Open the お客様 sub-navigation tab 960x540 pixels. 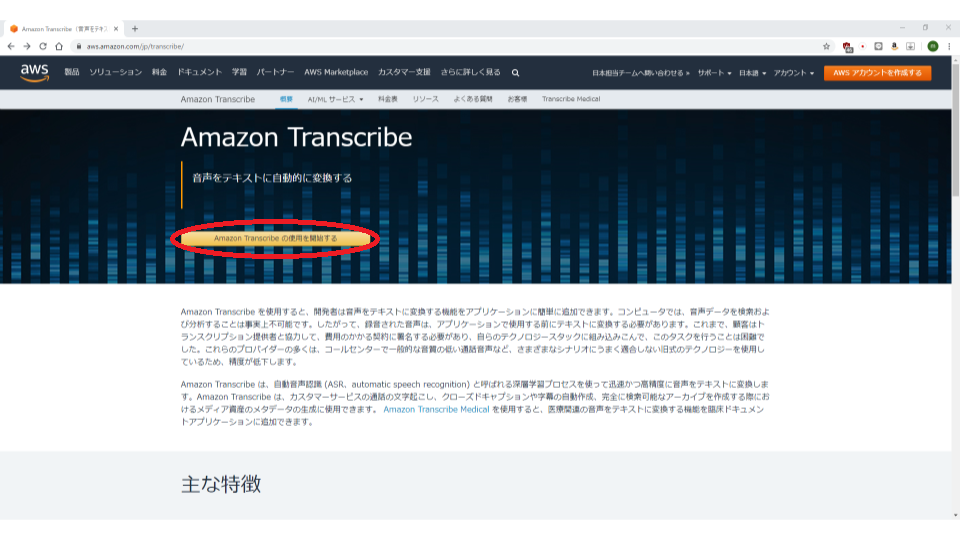pos(517,99)
